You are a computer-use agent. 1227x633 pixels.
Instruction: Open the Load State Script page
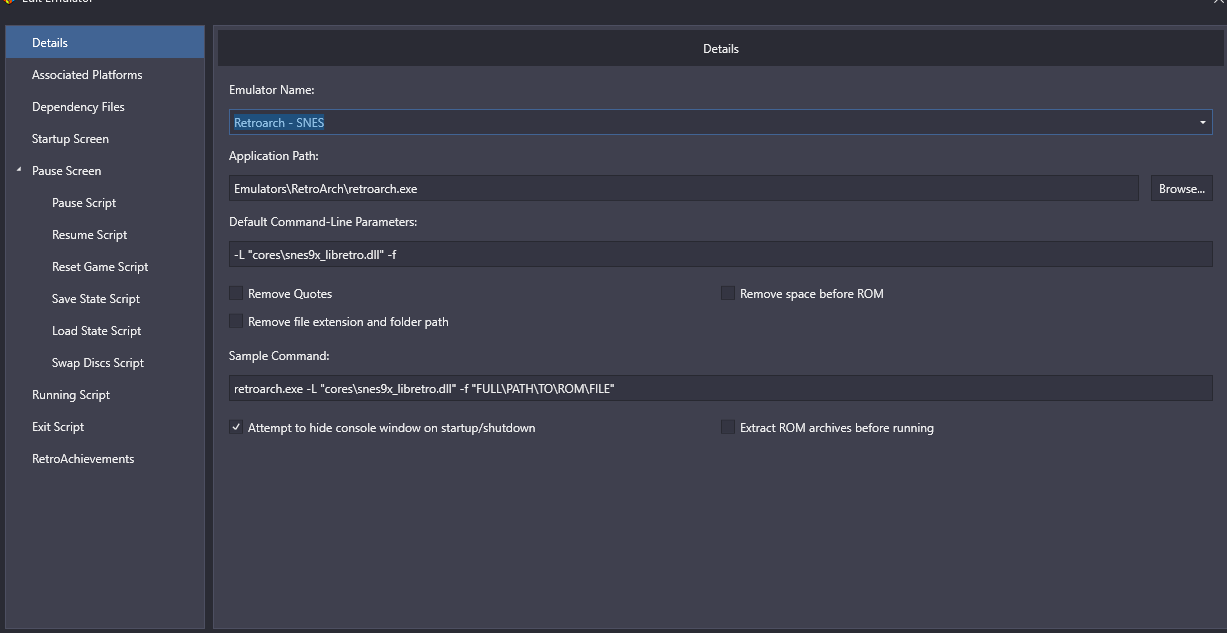(96, 331)
